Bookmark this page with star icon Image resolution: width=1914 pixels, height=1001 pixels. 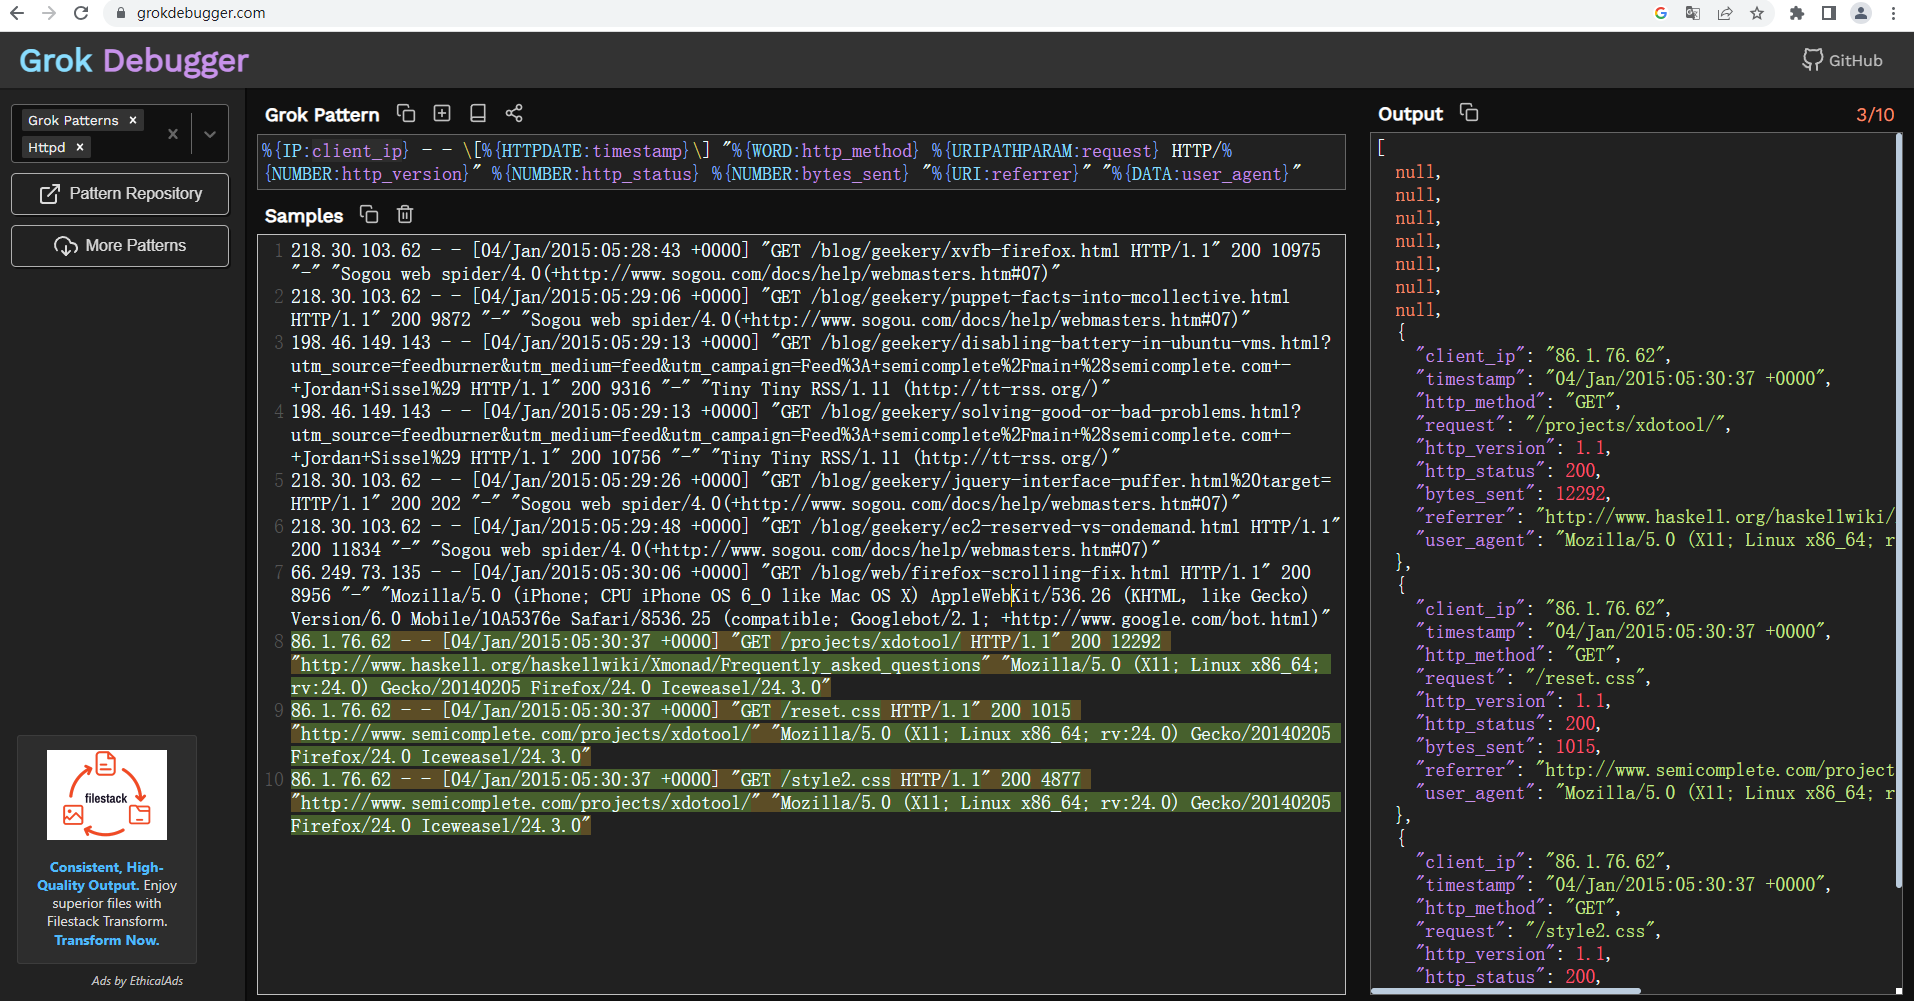(1757, 13)
